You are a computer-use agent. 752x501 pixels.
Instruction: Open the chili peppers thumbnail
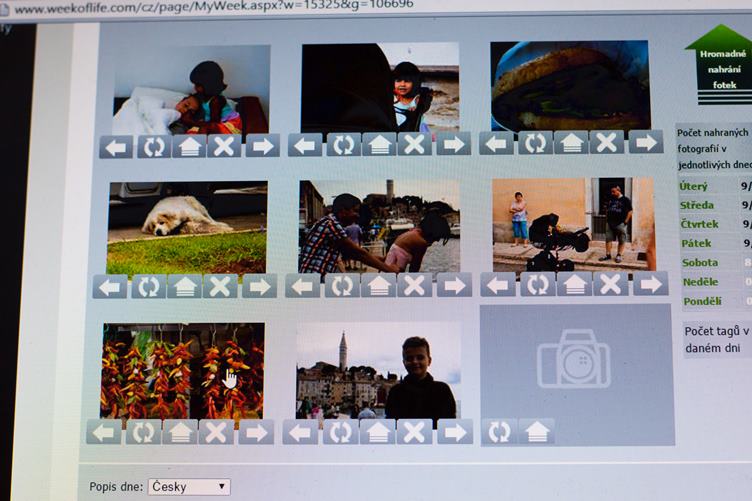(182, 371)
